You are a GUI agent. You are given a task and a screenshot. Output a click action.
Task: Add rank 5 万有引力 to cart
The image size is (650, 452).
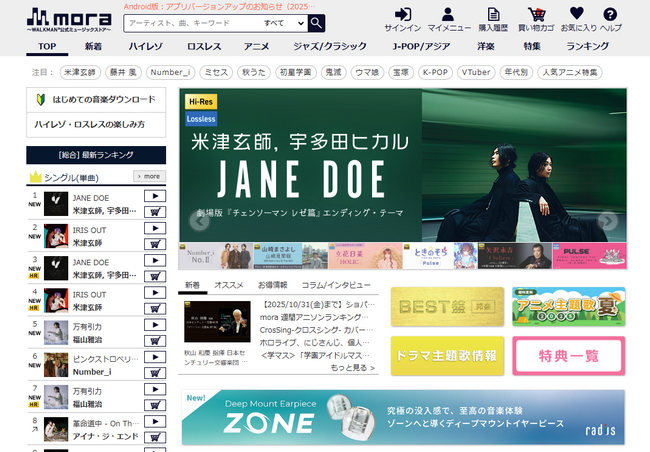click(x=155, y=341)
